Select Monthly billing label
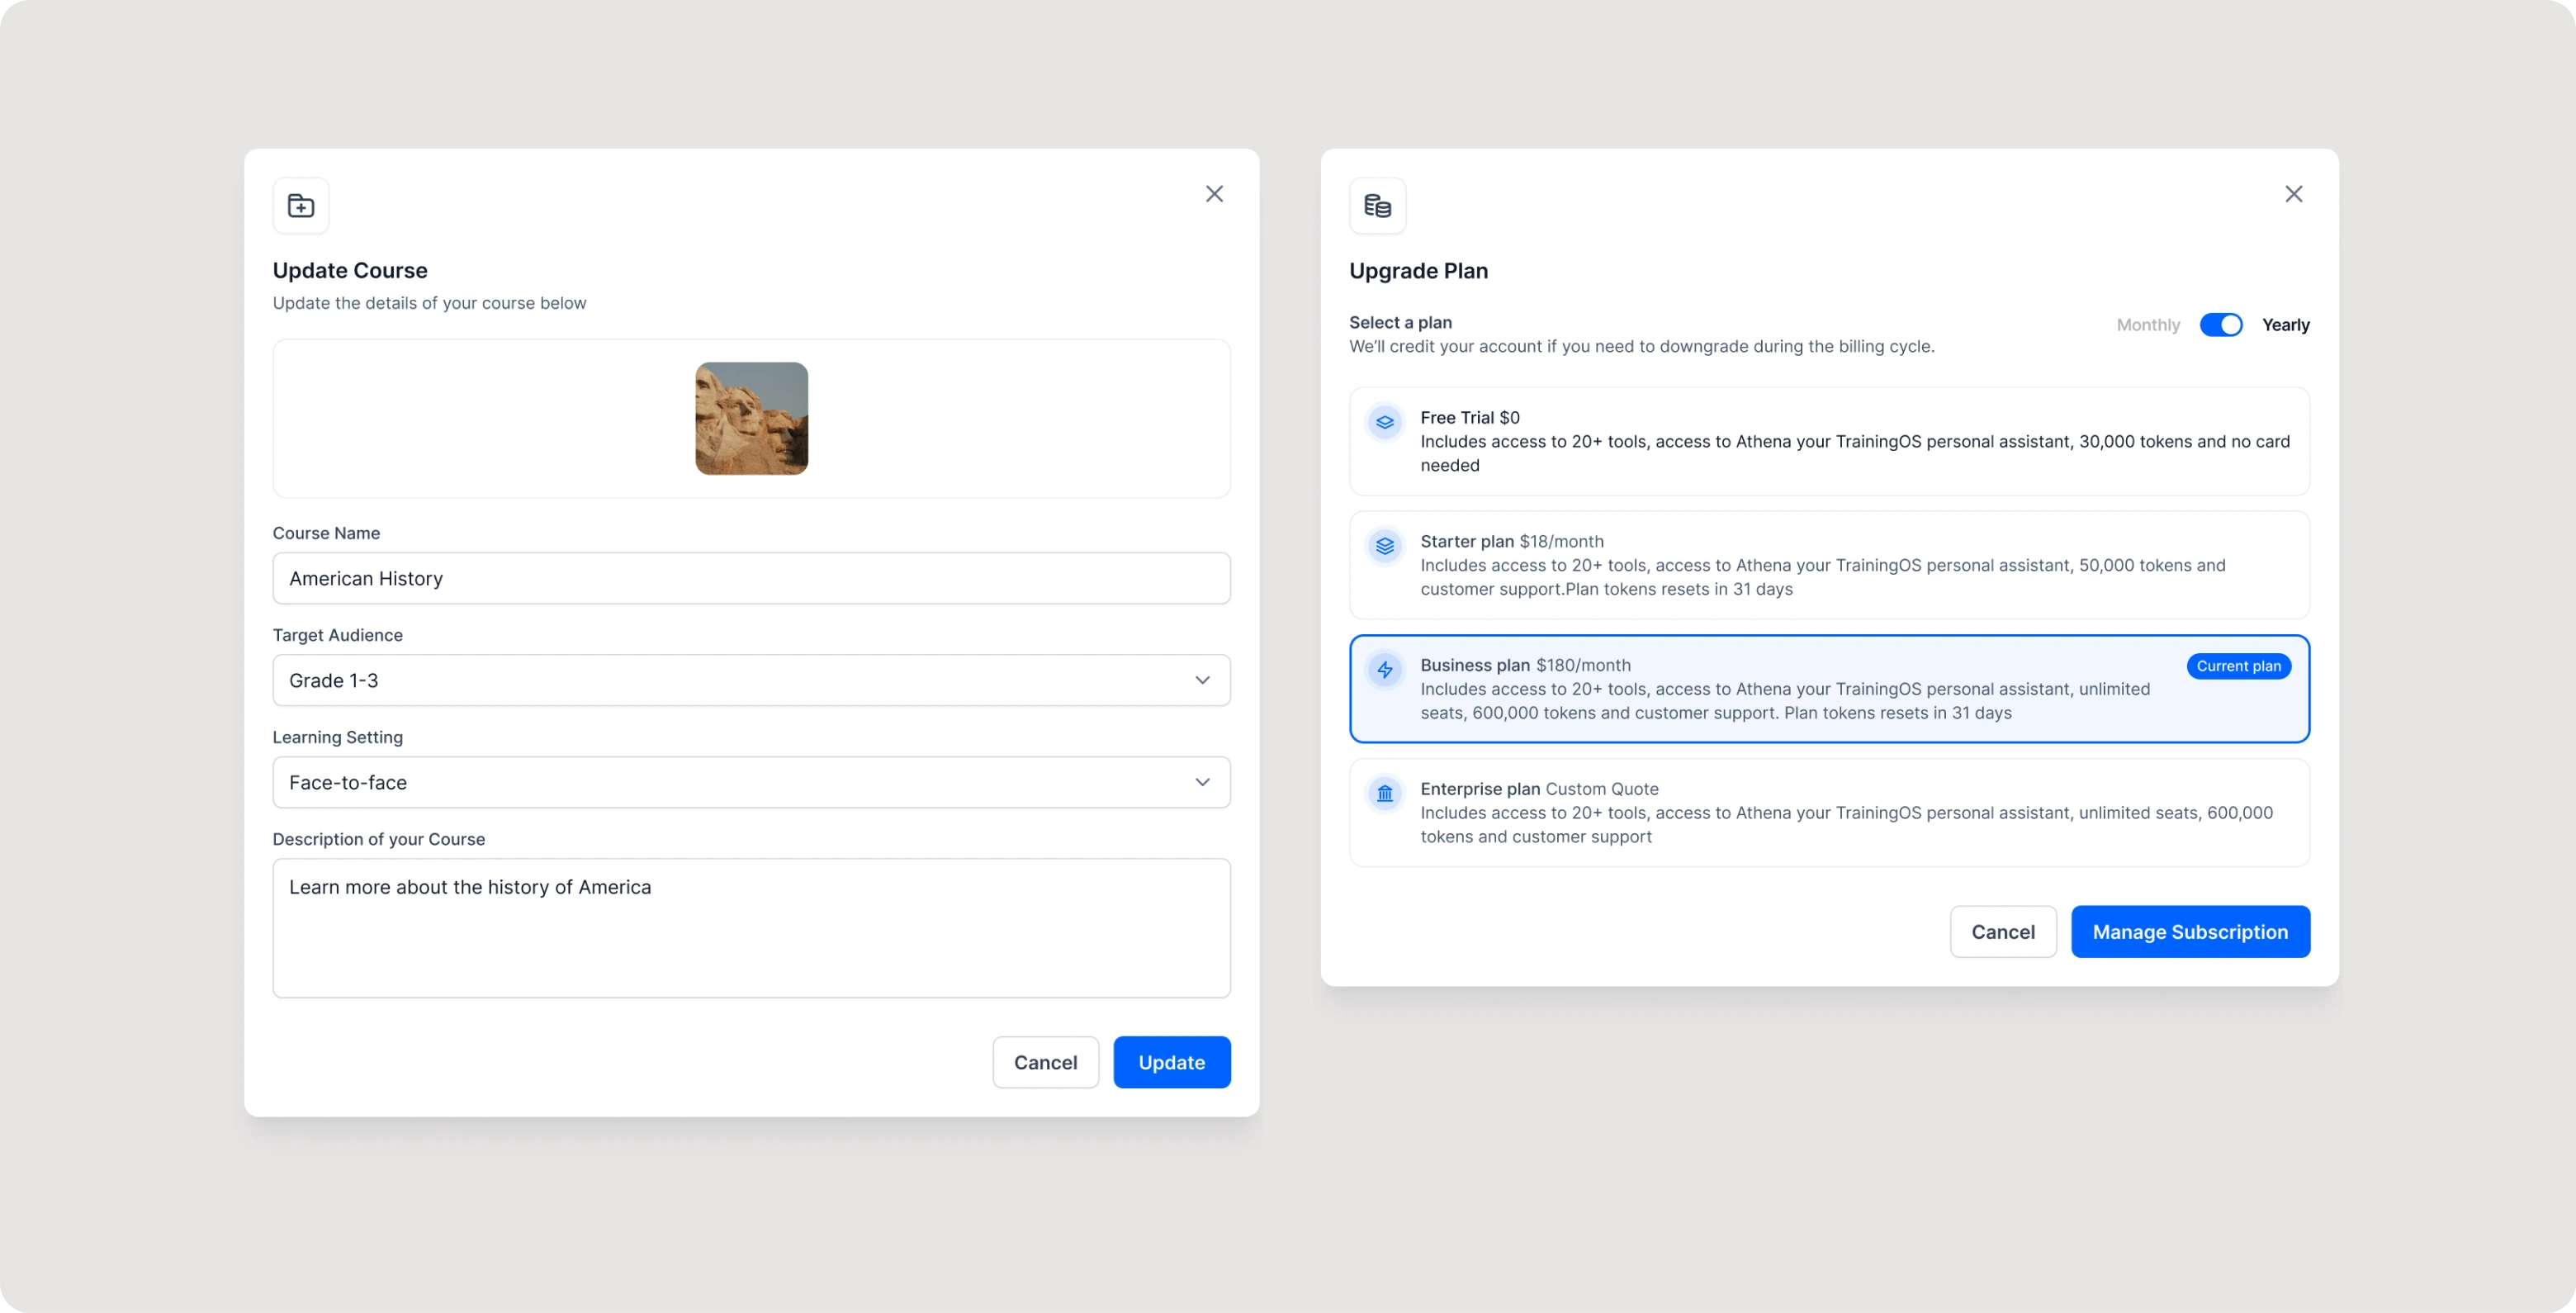The height and width of the screenshot is (1313, 2576). 2147,325
